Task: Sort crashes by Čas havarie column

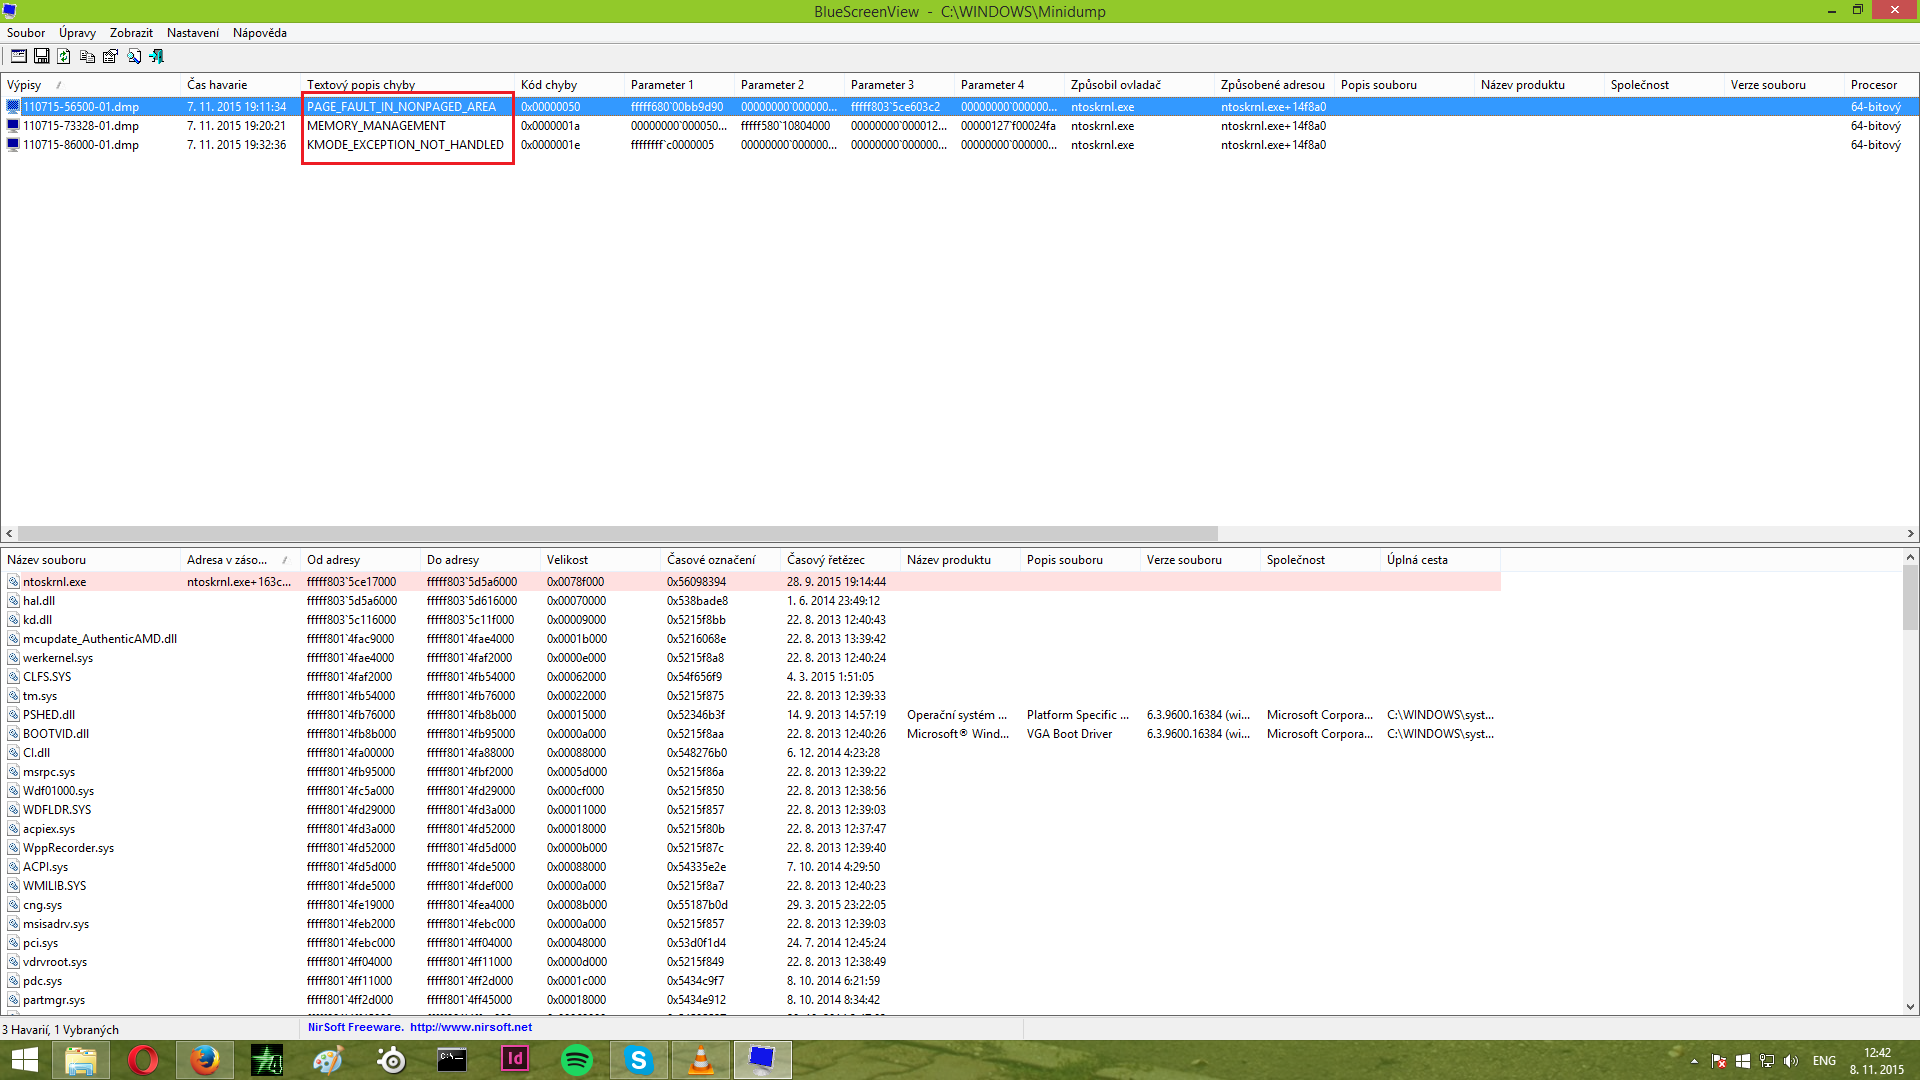Action: 217,85
